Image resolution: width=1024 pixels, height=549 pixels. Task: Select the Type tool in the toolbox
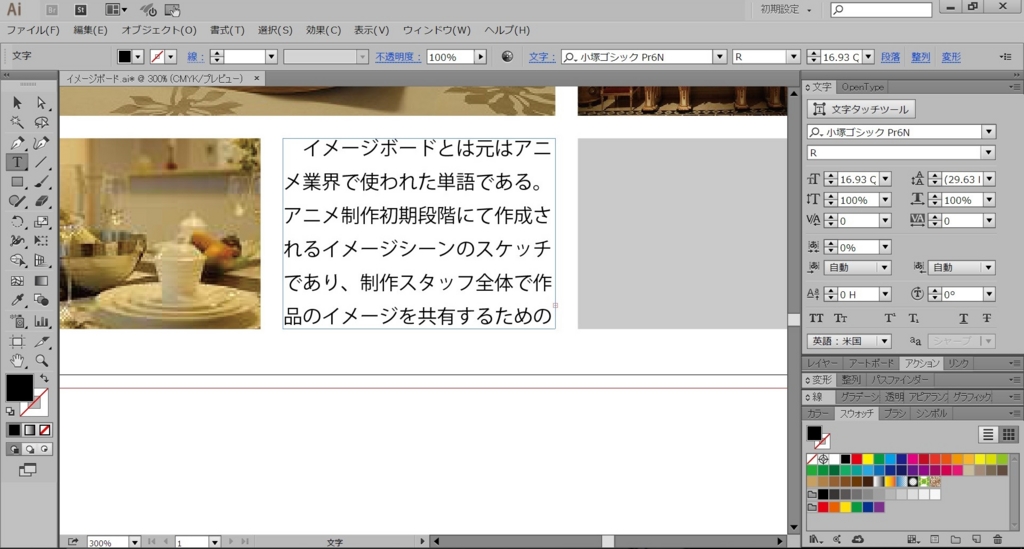click(x=17, y=162)
